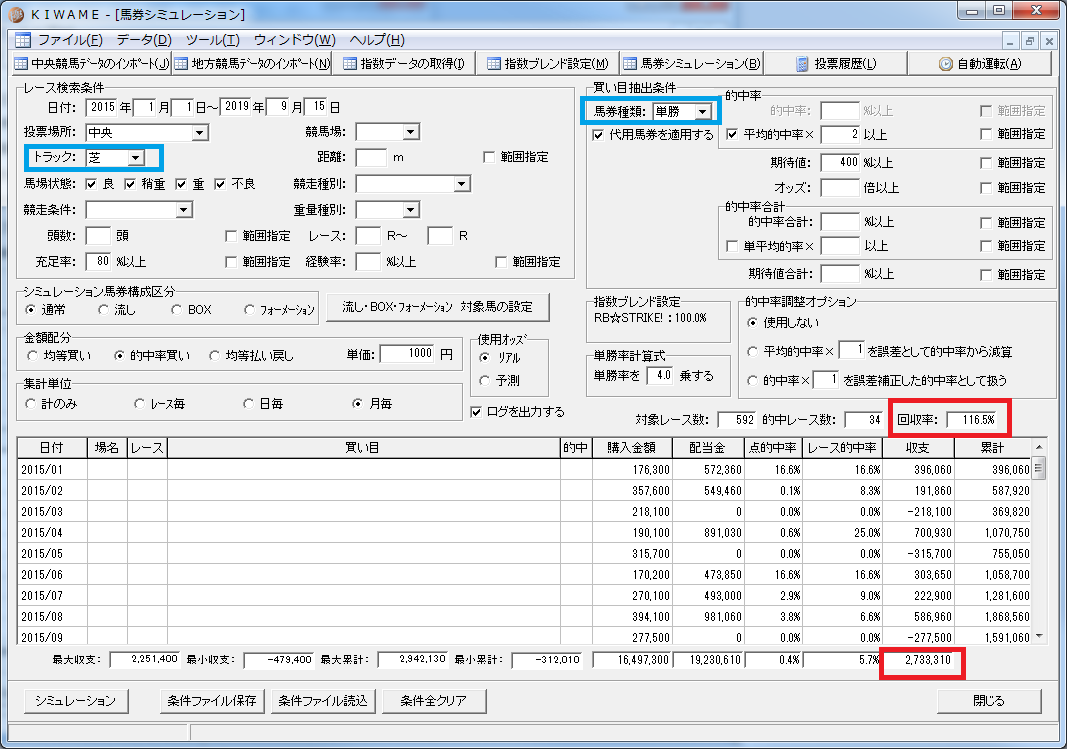1067x749 pixels.
Task: Select the 日毎 aggregation radio button
Action: pyautogui.click(x=248, y=403)
